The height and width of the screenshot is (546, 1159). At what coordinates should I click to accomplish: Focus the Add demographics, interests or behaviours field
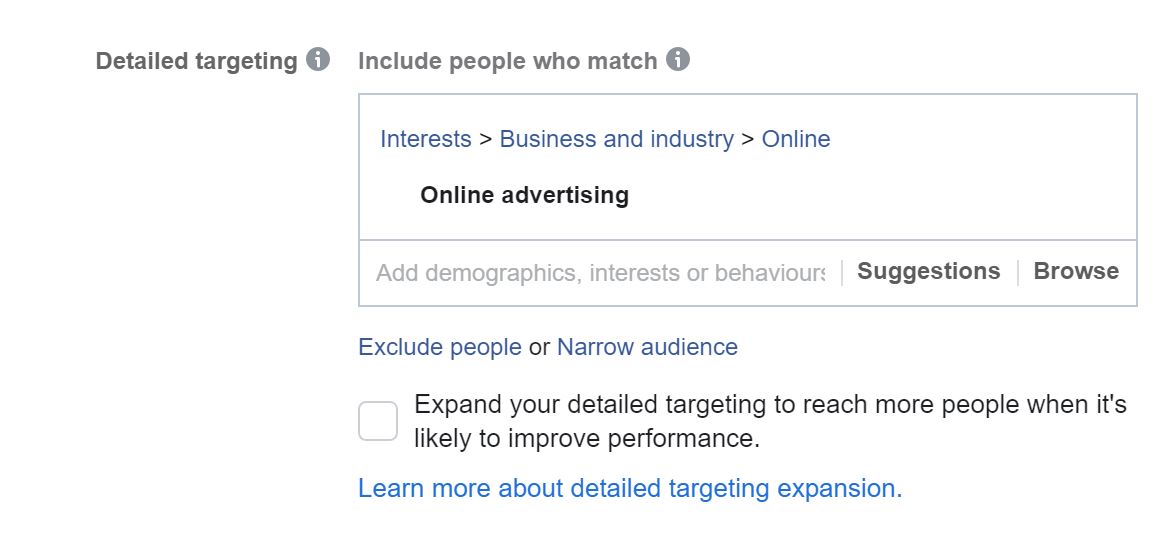pyautogui.click(x=599, y=273)
